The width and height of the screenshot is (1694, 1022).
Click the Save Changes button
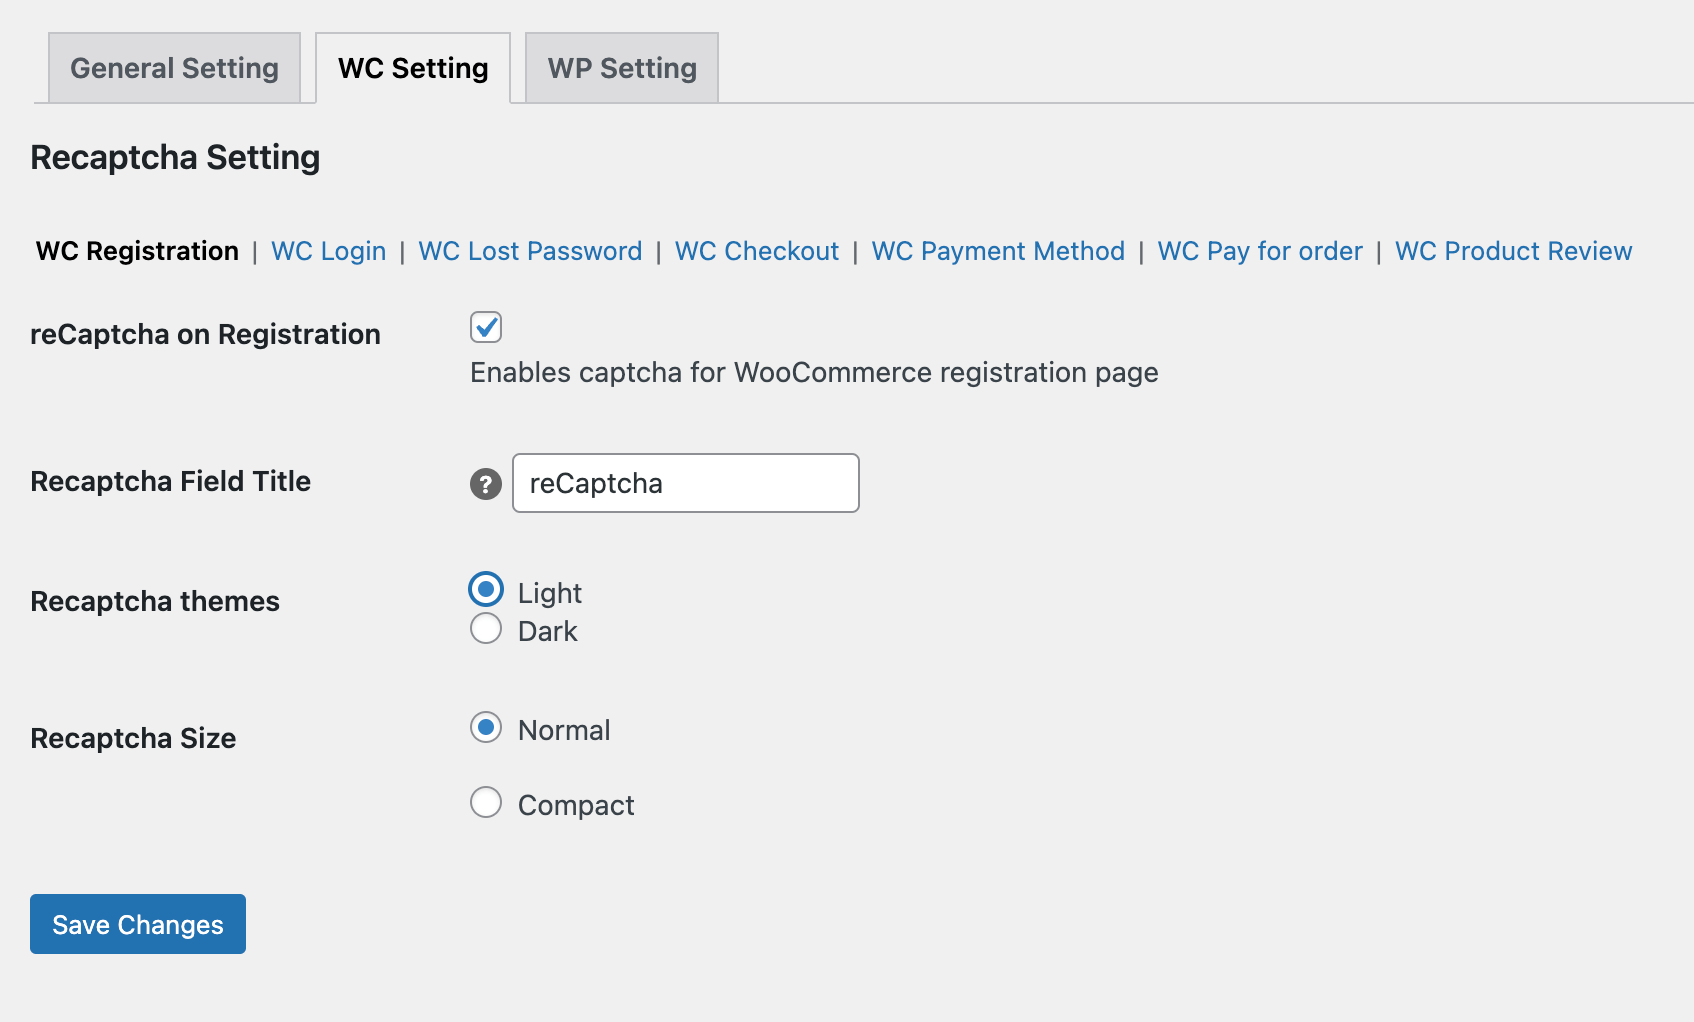coord(137,924)
